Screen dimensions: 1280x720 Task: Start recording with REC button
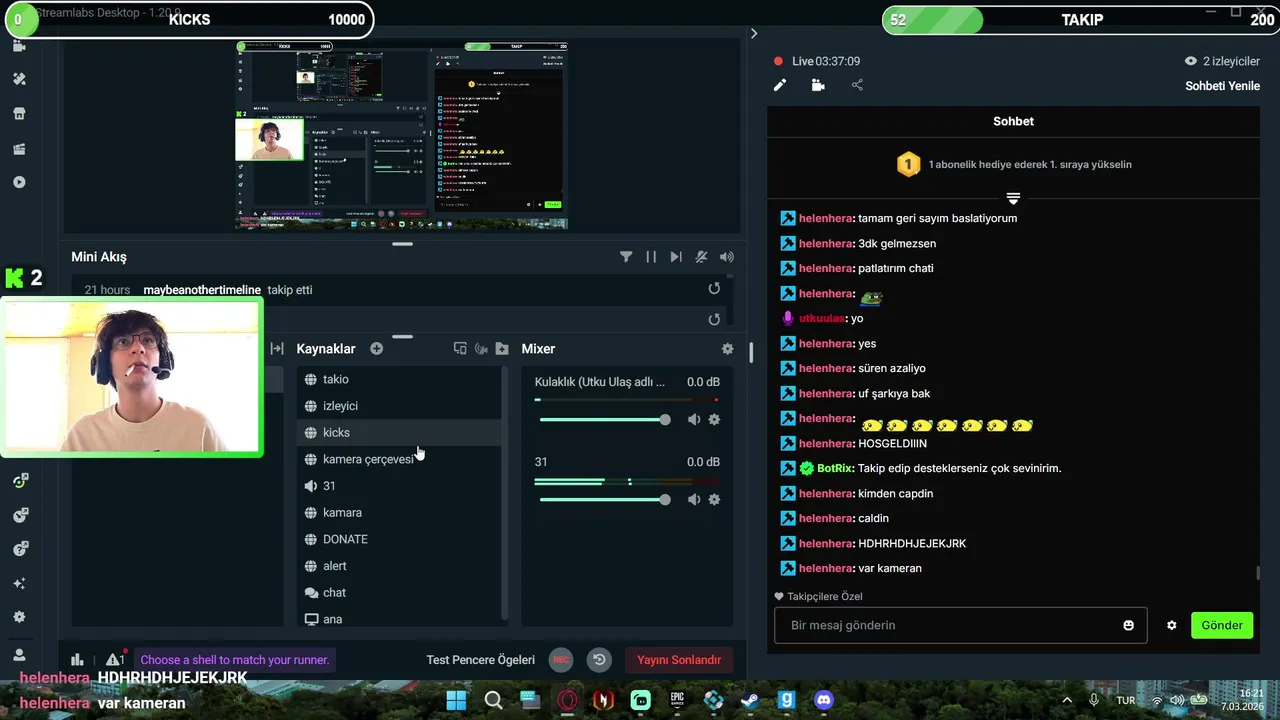coord(561,660)
